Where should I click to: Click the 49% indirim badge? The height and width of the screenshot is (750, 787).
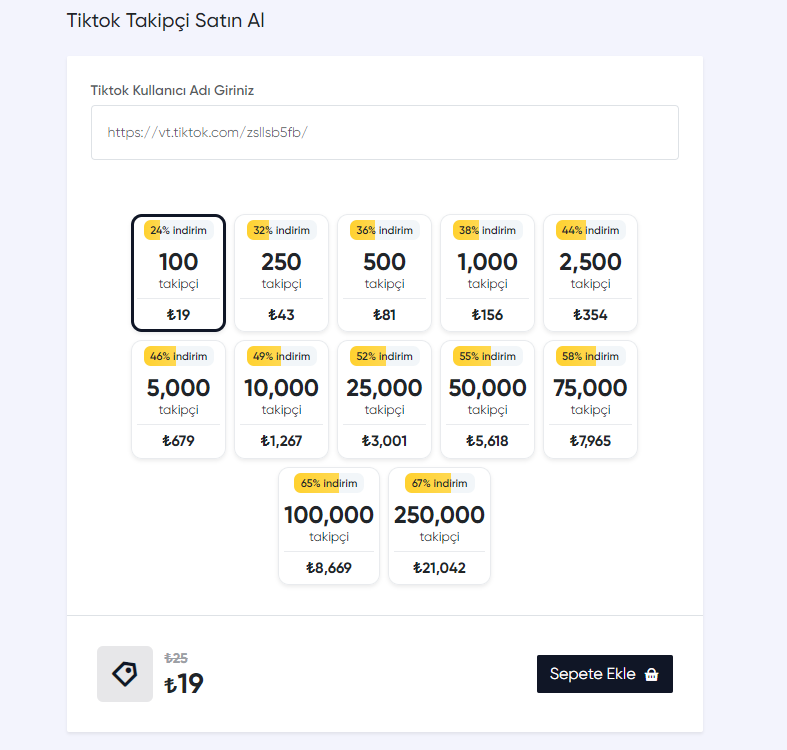[x=281, y=356]
